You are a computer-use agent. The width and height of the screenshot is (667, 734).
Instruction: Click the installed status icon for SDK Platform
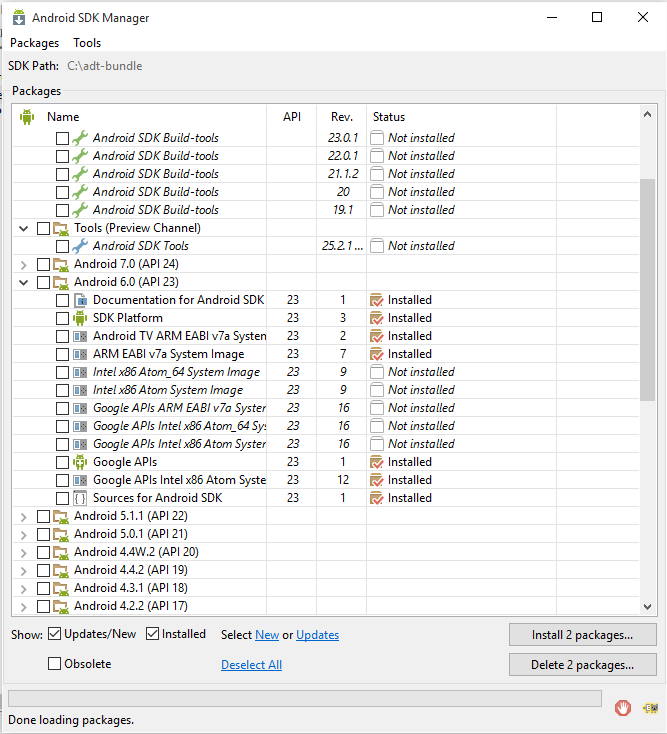pyautogui.click(x=376, y=318)
